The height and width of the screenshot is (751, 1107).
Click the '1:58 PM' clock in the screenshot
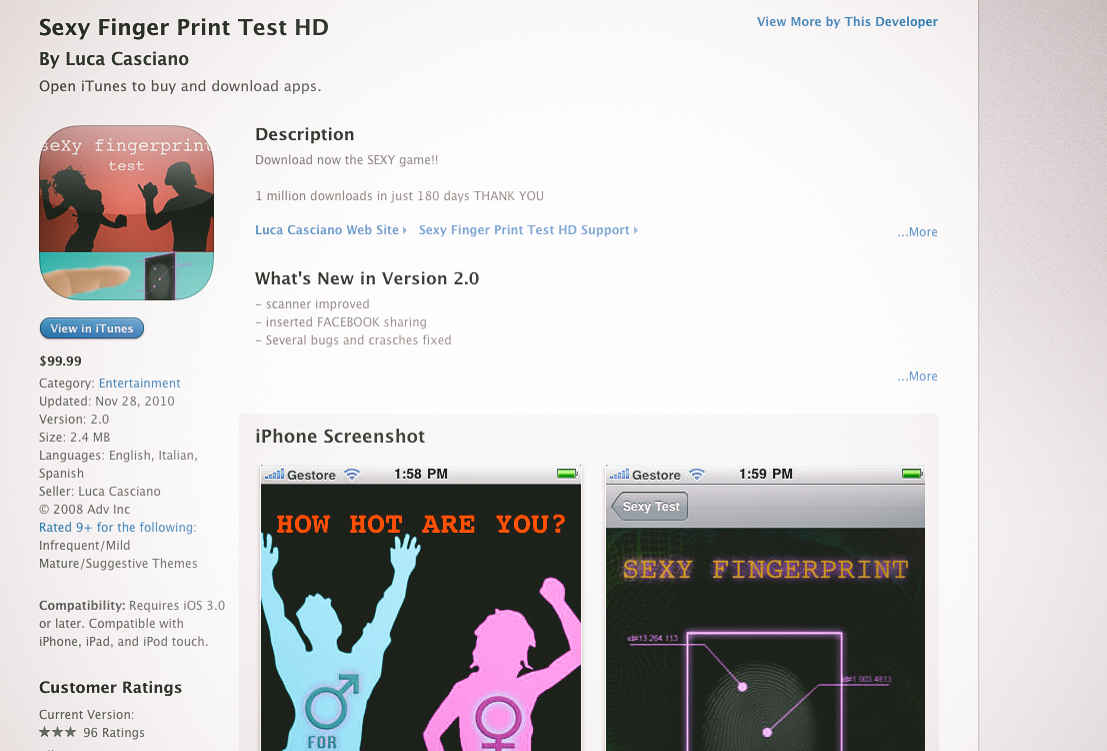click(421, 474)
